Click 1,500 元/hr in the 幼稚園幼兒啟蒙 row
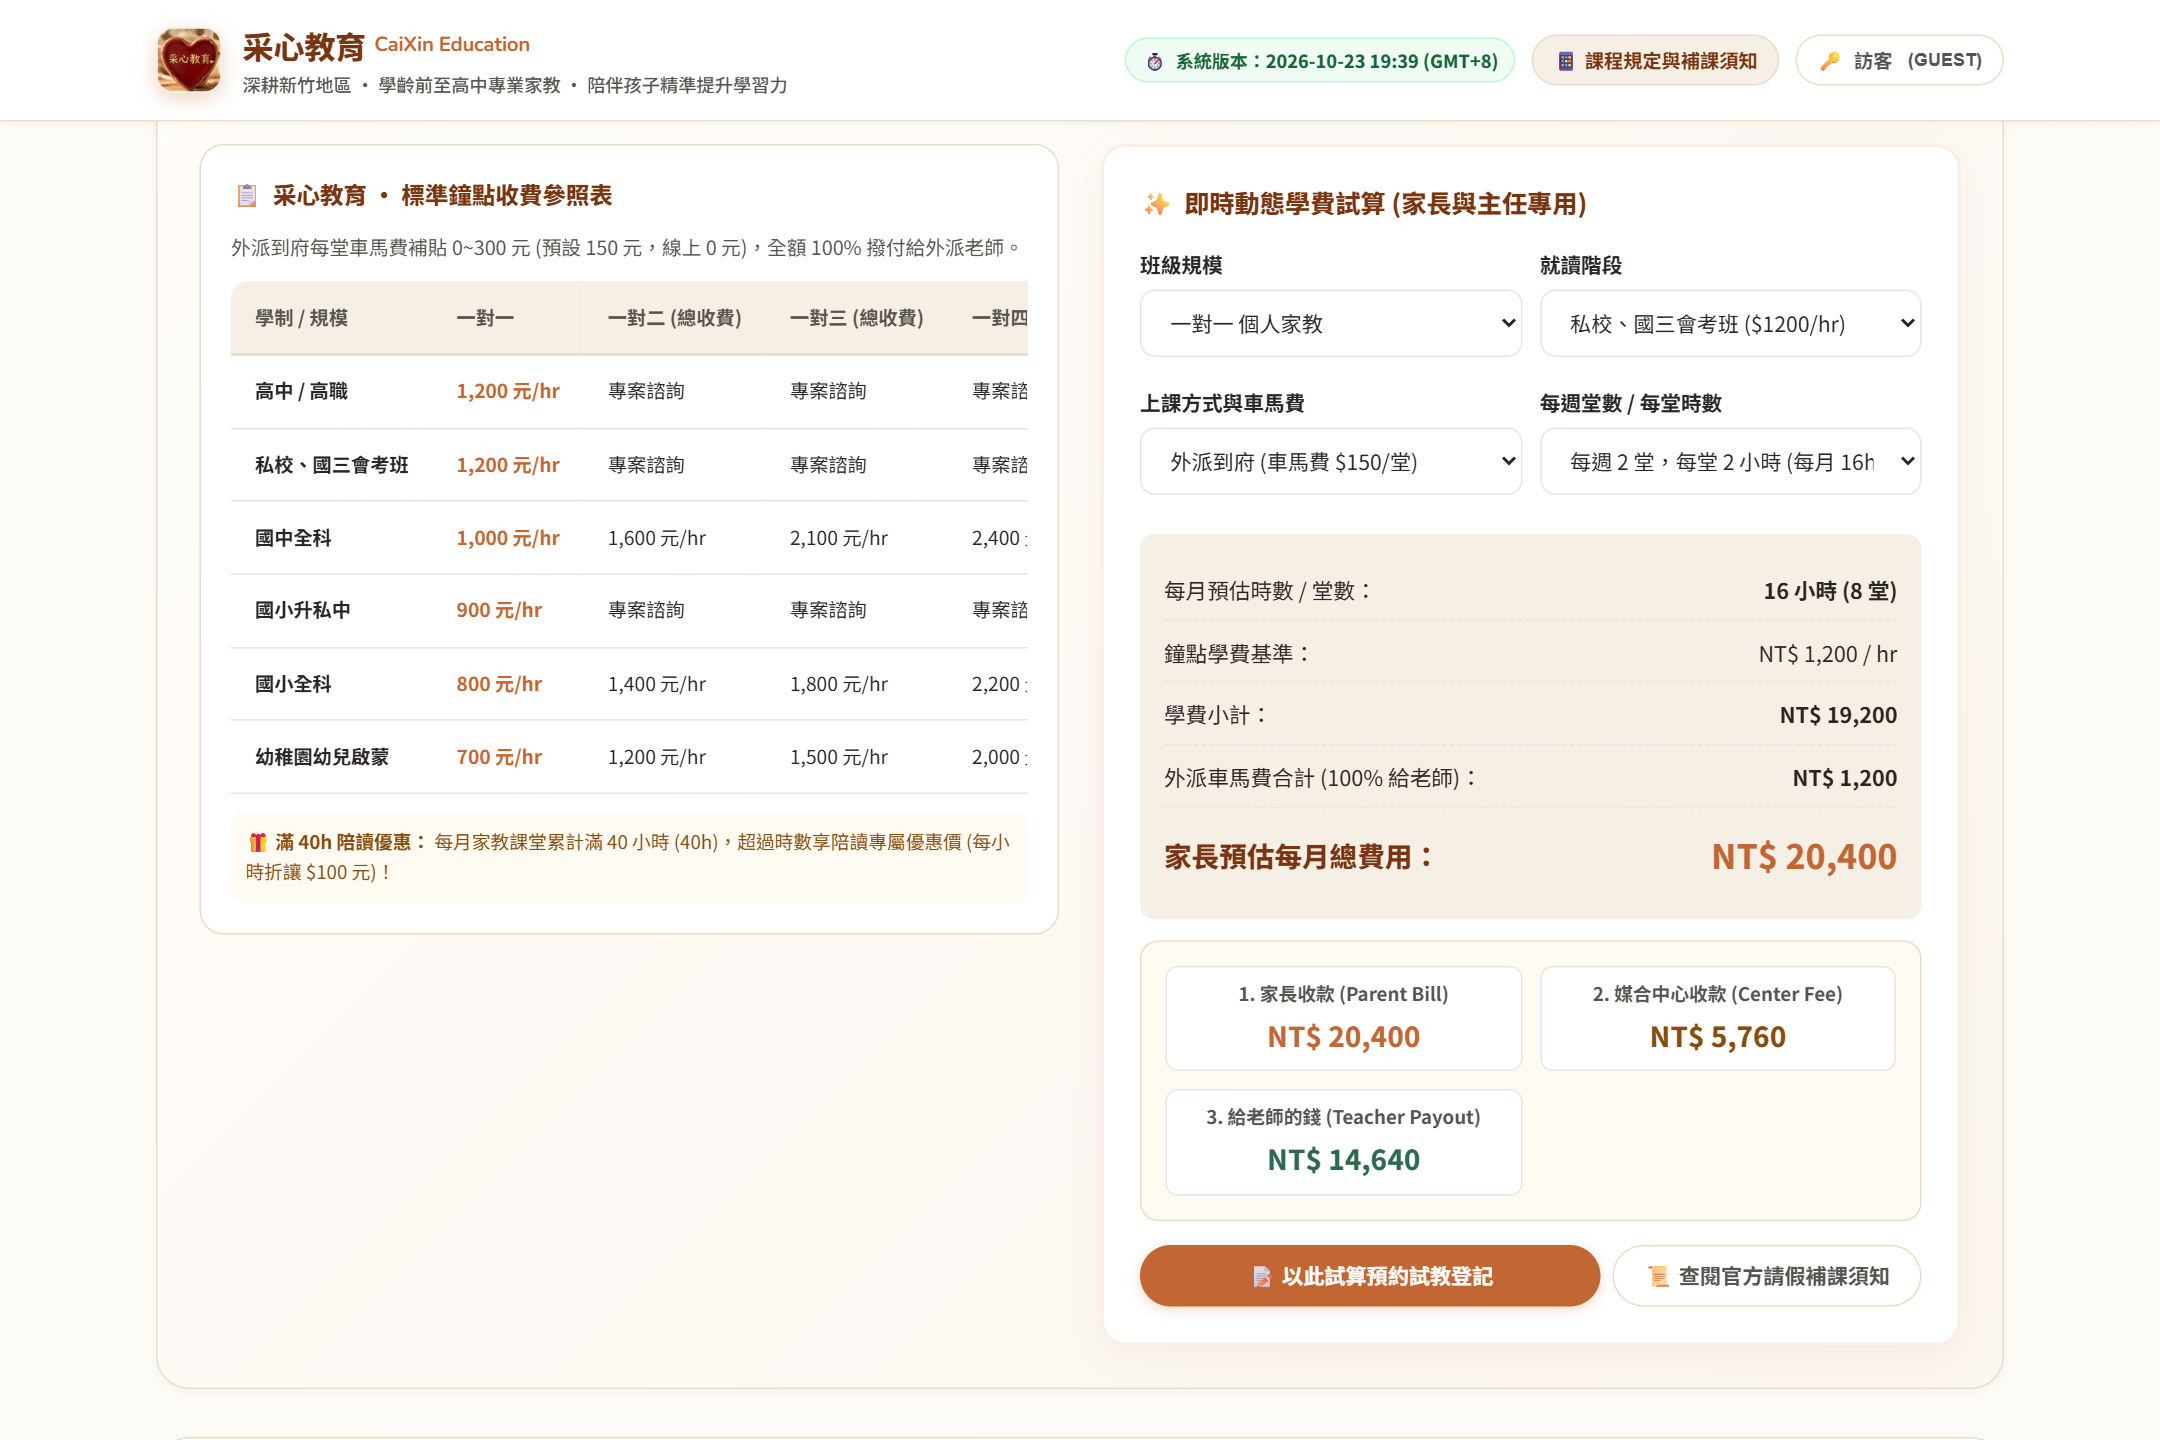 pyautogui.click(x=839, y=757)
